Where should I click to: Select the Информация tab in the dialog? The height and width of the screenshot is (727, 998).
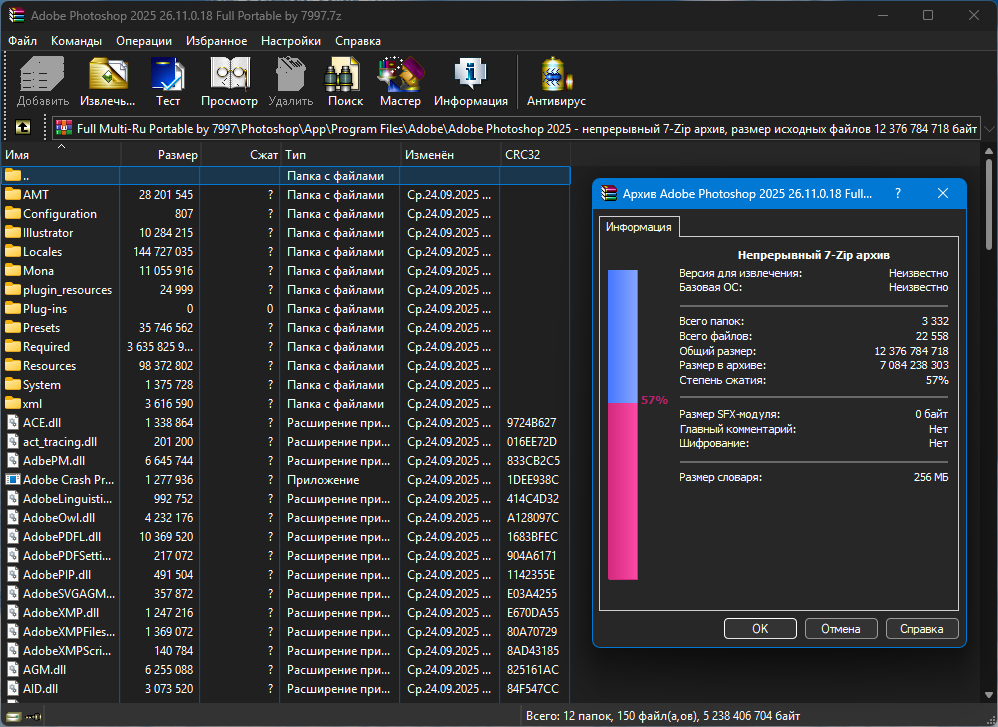tap(639, 227)
